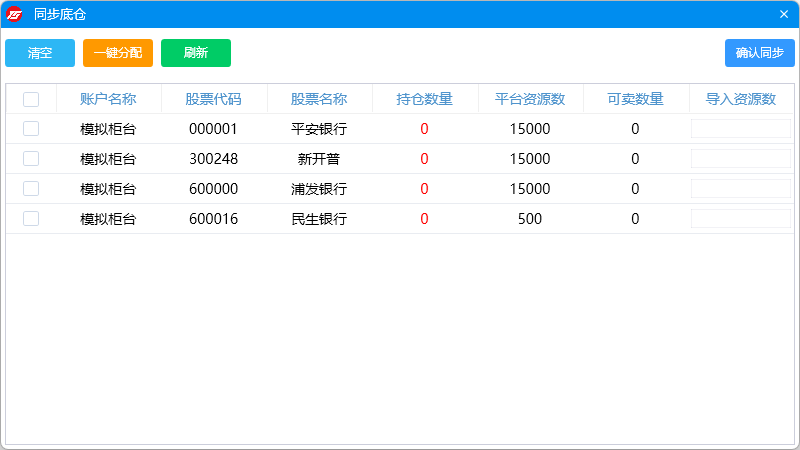Toggle the select-all checkbox in header

pos(31,99)
